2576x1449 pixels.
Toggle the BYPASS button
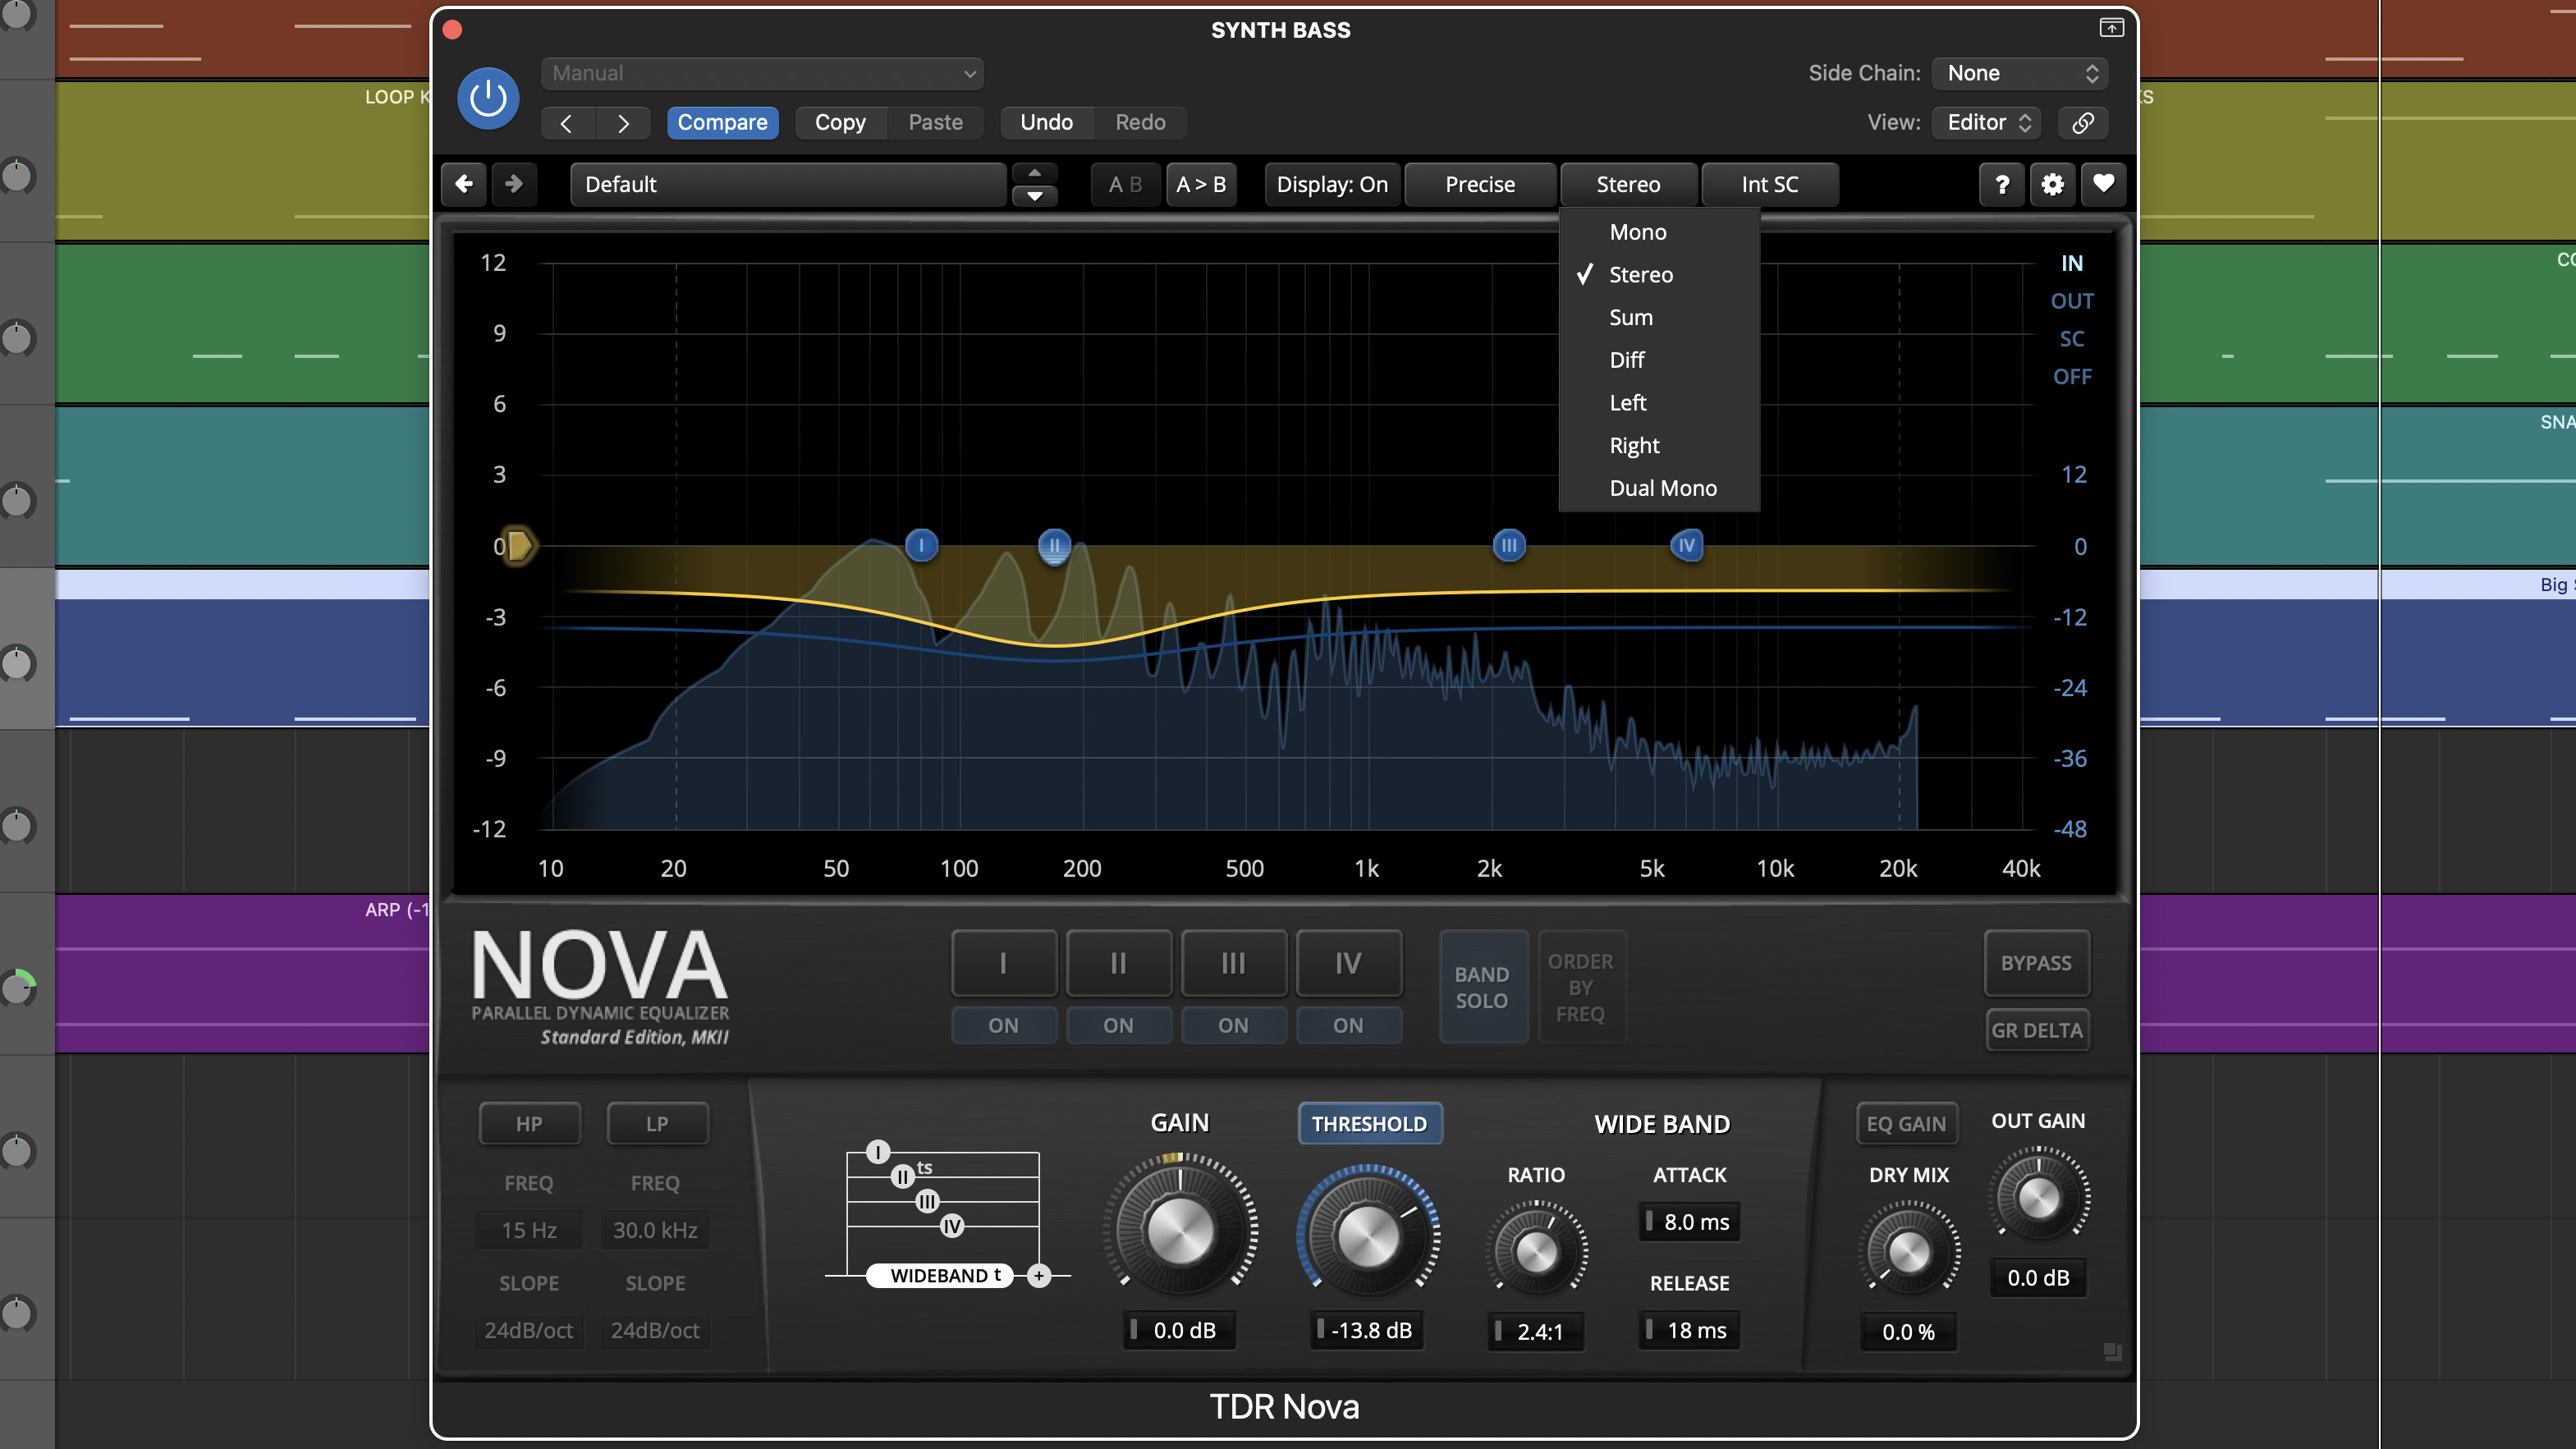click(2036, 963)
